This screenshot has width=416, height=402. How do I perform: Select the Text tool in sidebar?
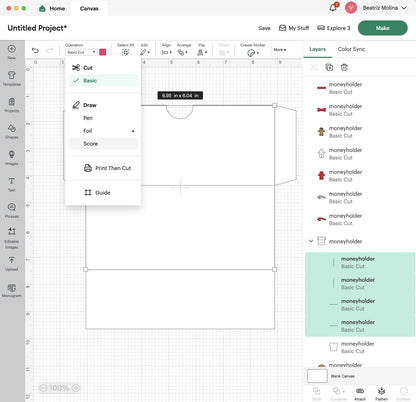pyautogui.click(x=12, y=184)
